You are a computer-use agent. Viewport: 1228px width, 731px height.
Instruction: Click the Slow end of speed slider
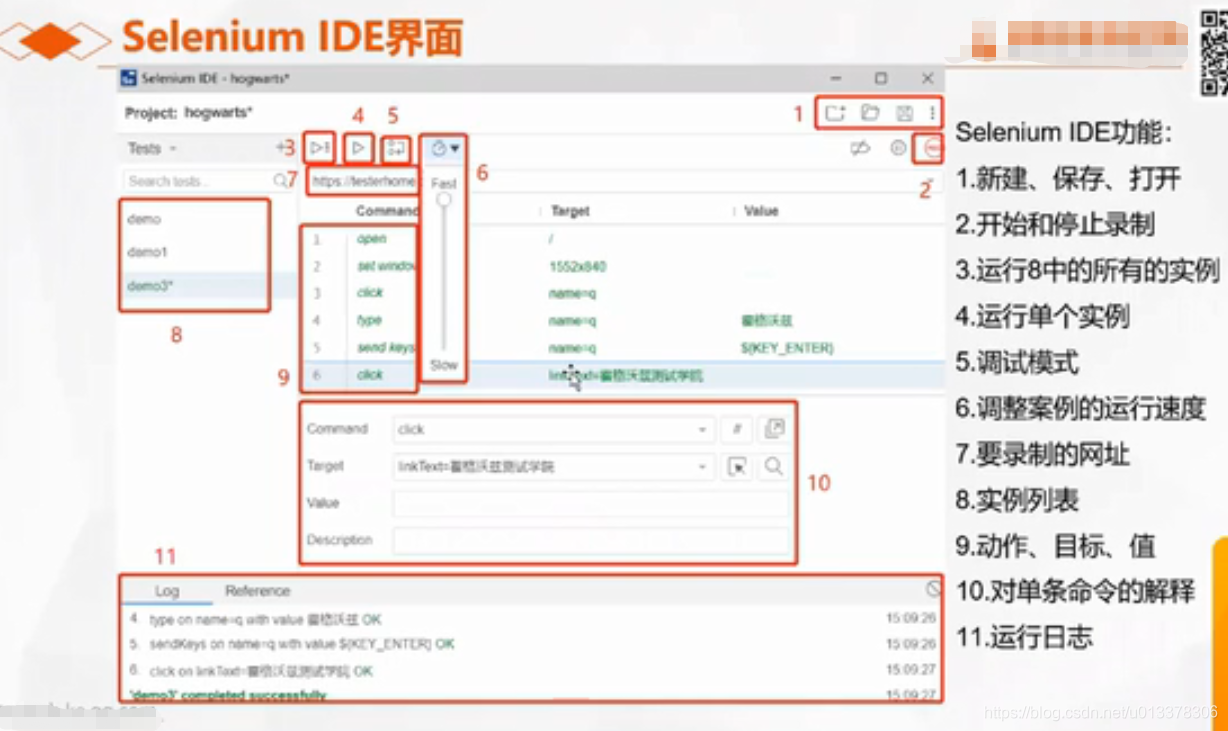(x=444, y=365)
